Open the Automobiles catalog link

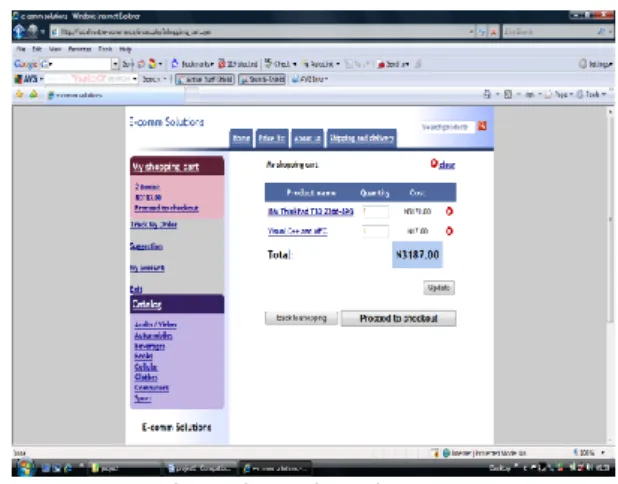pos(153,336)
